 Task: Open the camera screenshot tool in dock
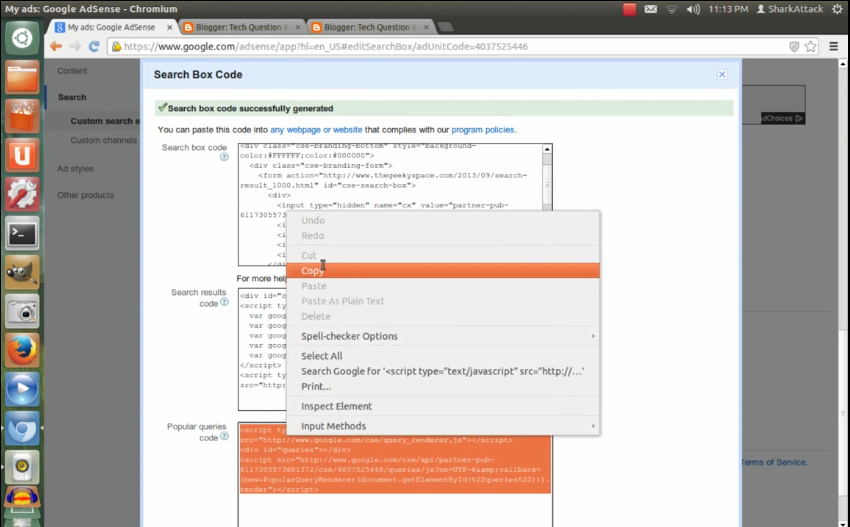pyautogui.click(x=22, y=312)
